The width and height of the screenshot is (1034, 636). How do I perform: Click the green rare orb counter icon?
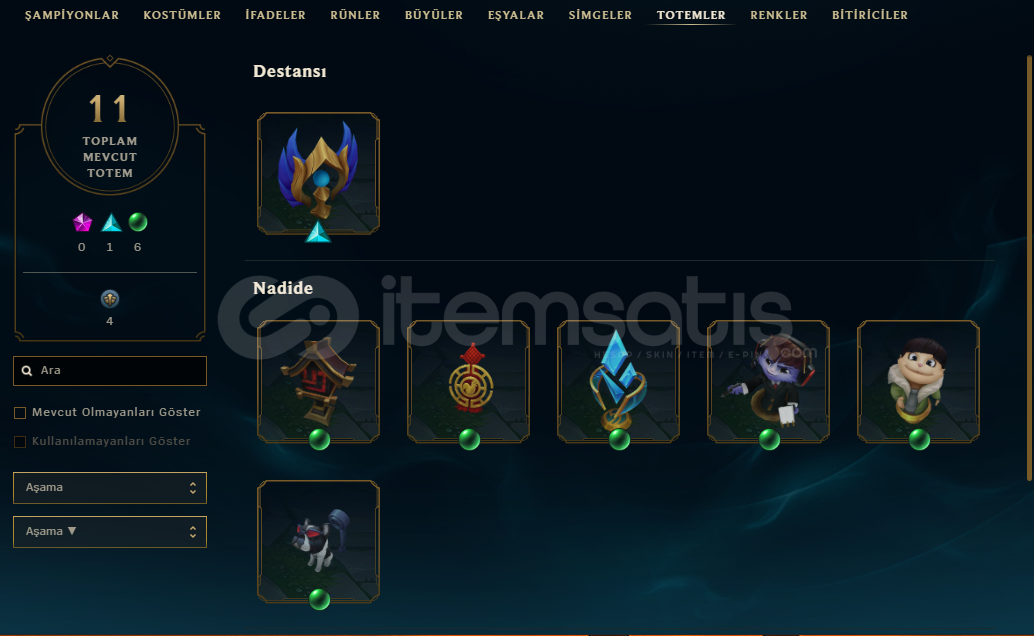138,222
